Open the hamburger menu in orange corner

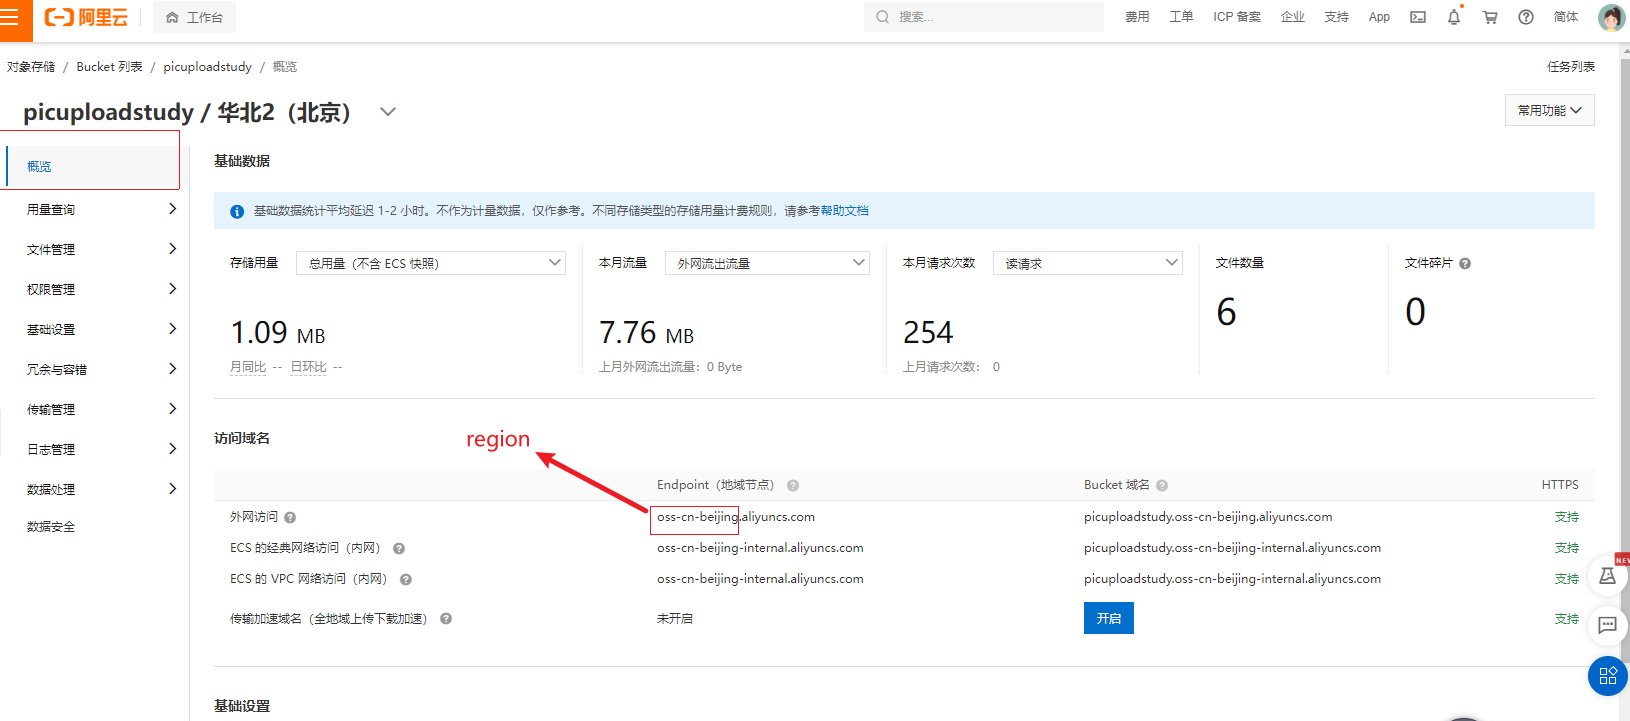[x=10, y=17]
